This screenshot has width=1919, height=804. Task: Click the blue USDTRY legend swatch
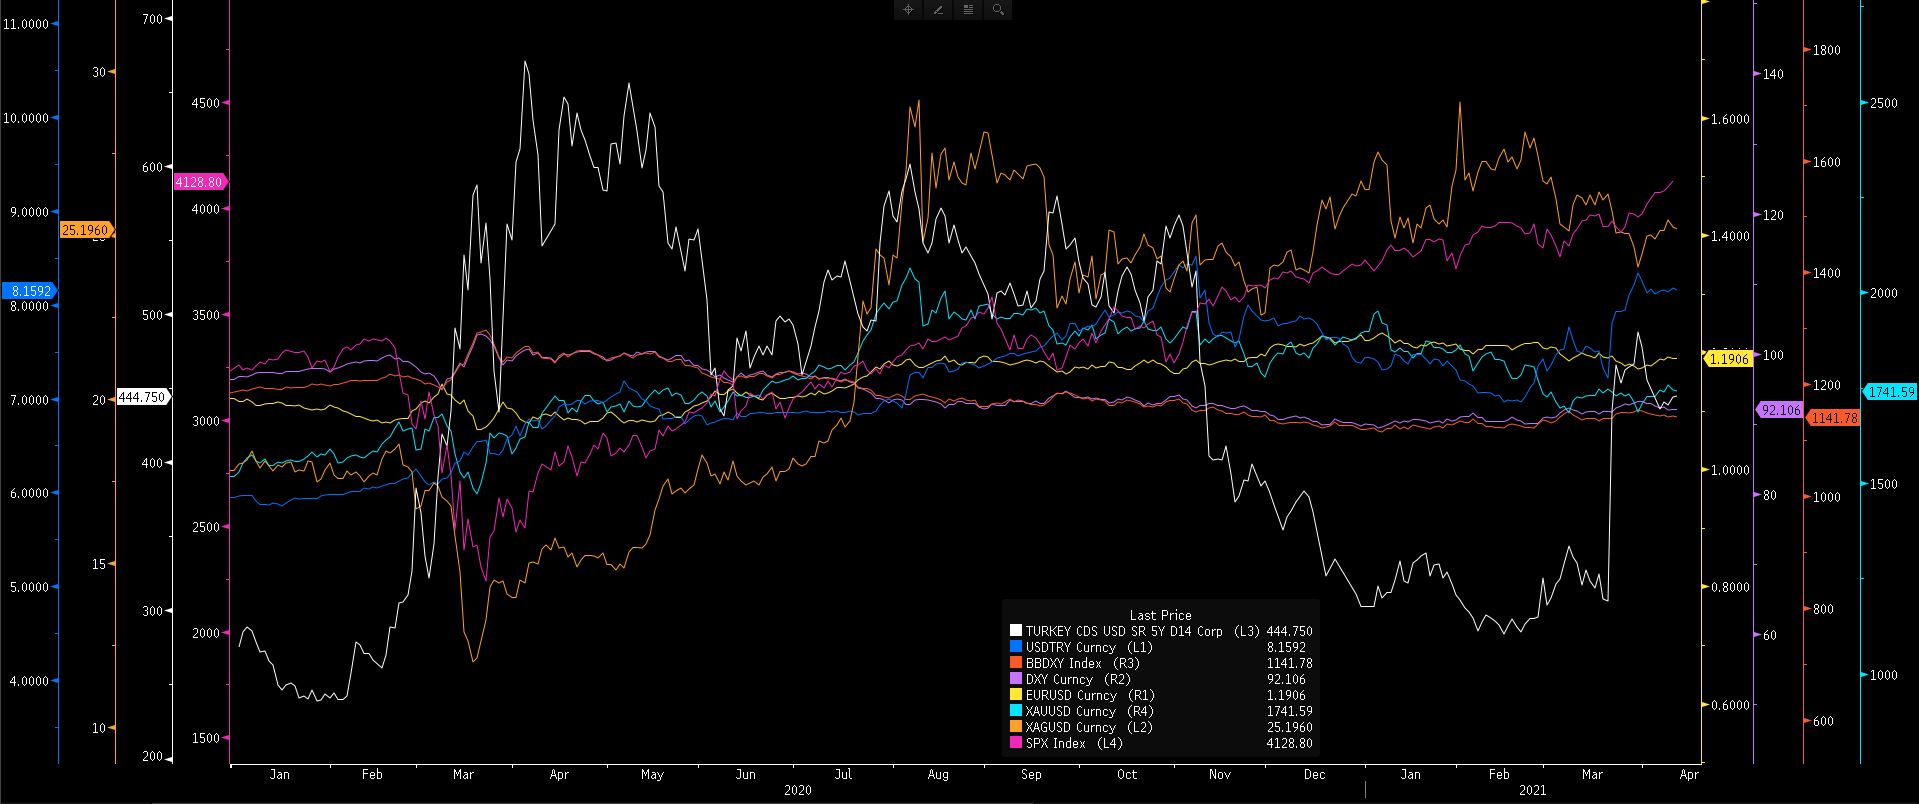point(1016,647)
